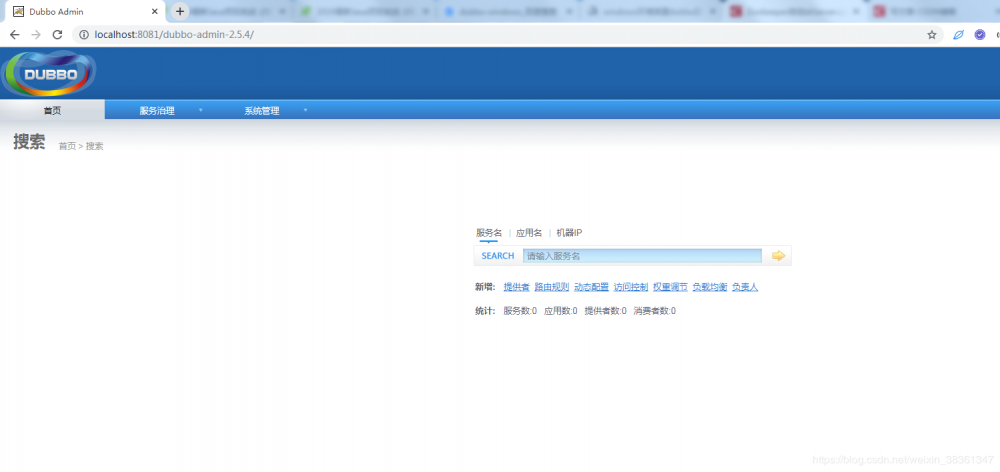Open the 访问控制 add link
Viewport: 1000px width, 472px height.
tap(631, 287)
